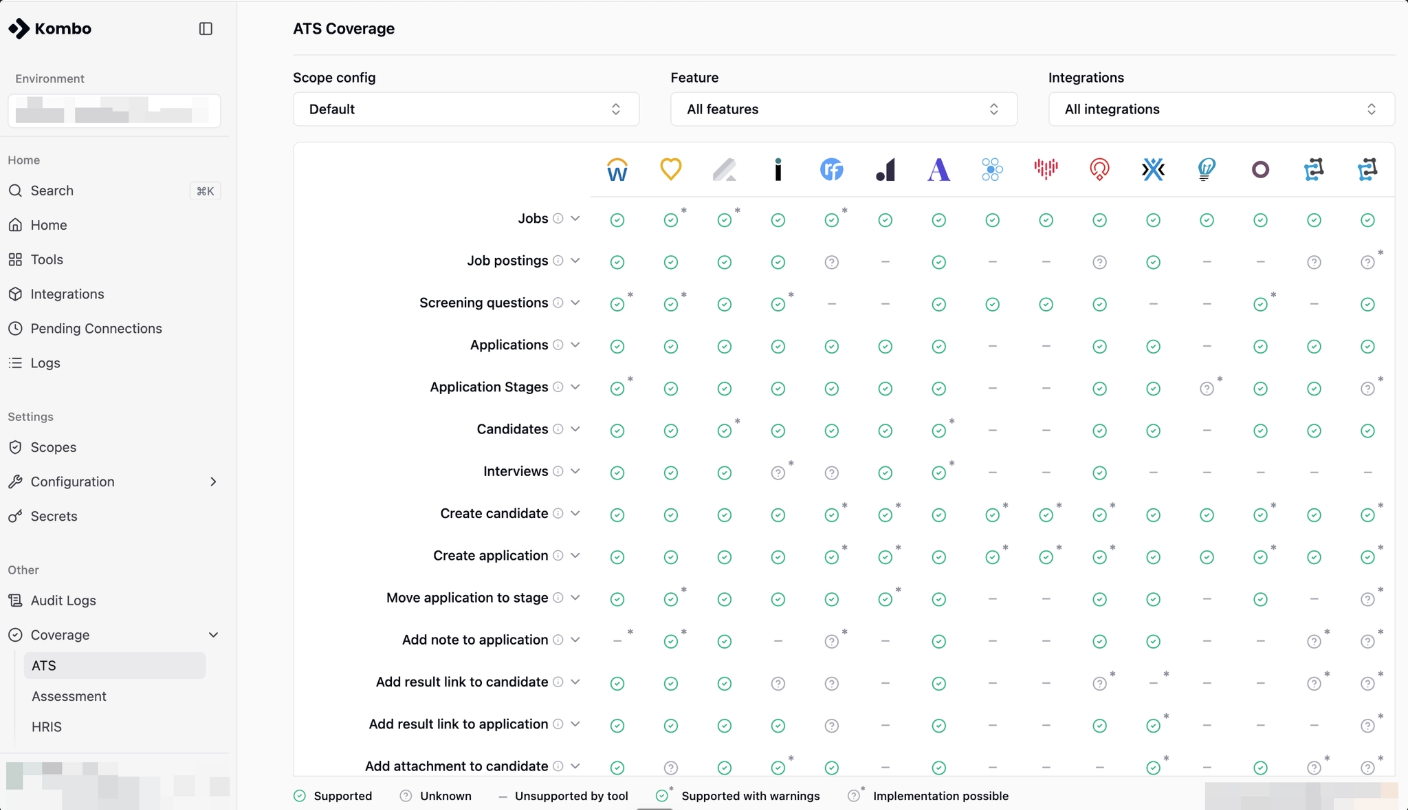Expand the Applications row chevron
Viewport: 1408px width, 810px height.
click(x=575, y=345)
